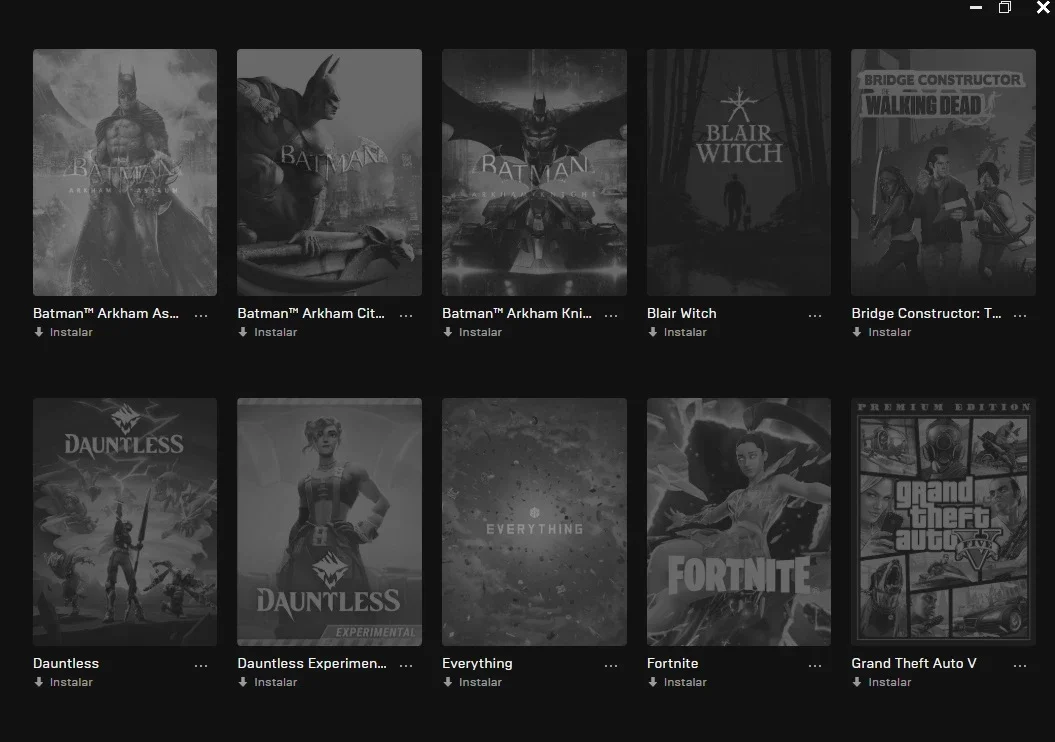Select Batman Arkham Knight cover art
The image size is (1055, 742).
pos(534,172)
